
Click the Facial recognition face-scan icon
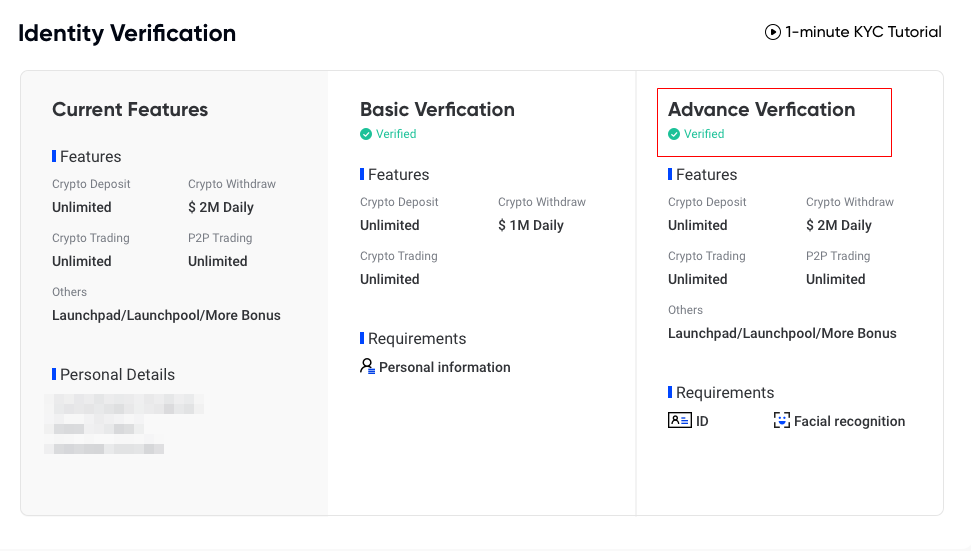coord(782,421)
